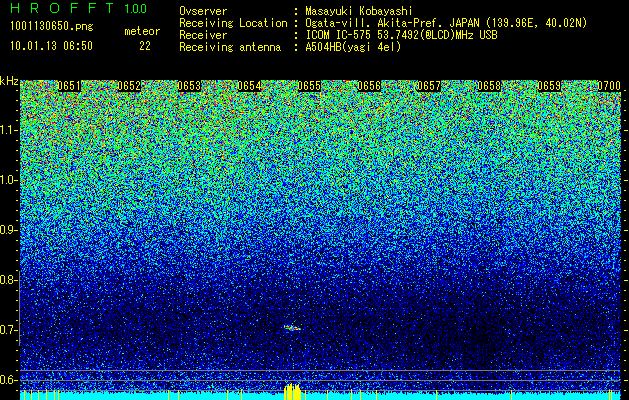Click the meteor echo blip in the spectrogram

292,328
